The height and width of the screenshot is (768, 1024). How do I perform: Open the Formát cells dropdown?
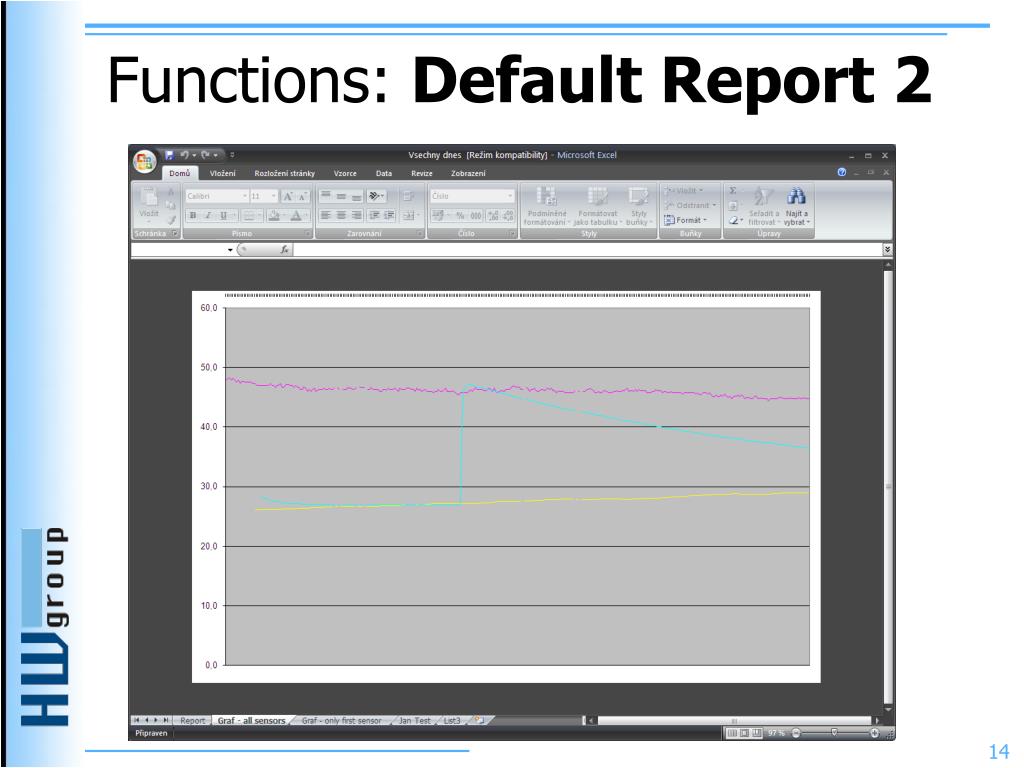(686, 220)
